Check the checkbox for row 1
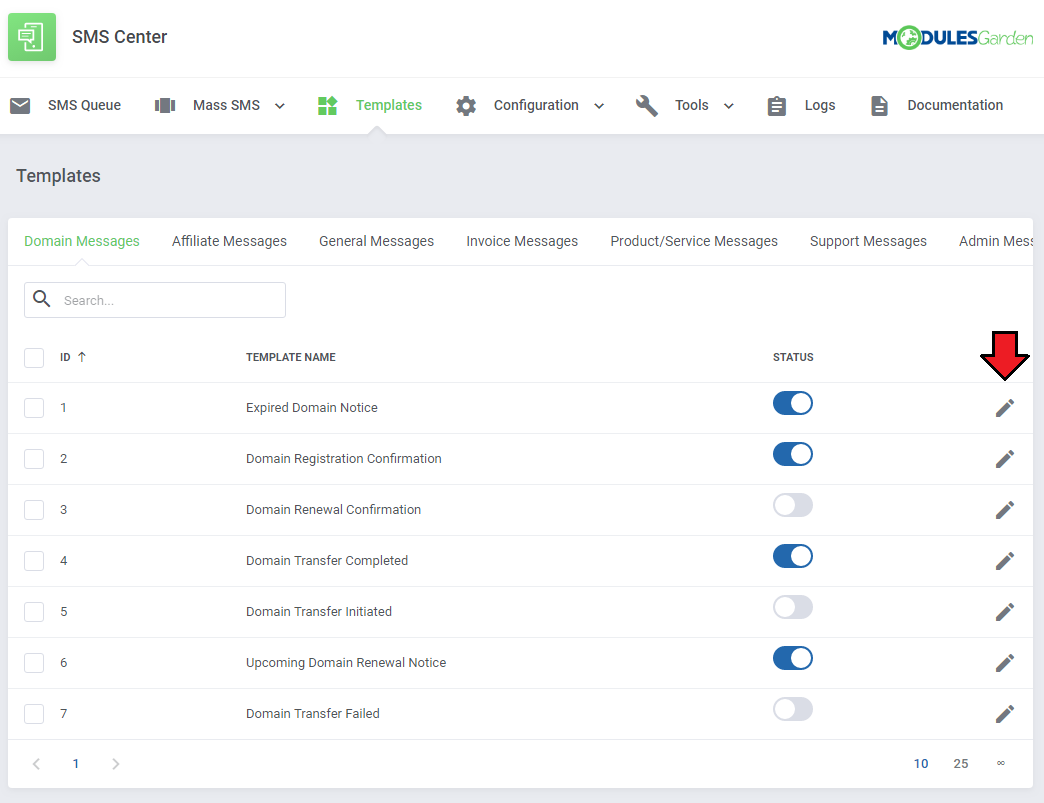 pyautogui.click(x=34, y=407)
